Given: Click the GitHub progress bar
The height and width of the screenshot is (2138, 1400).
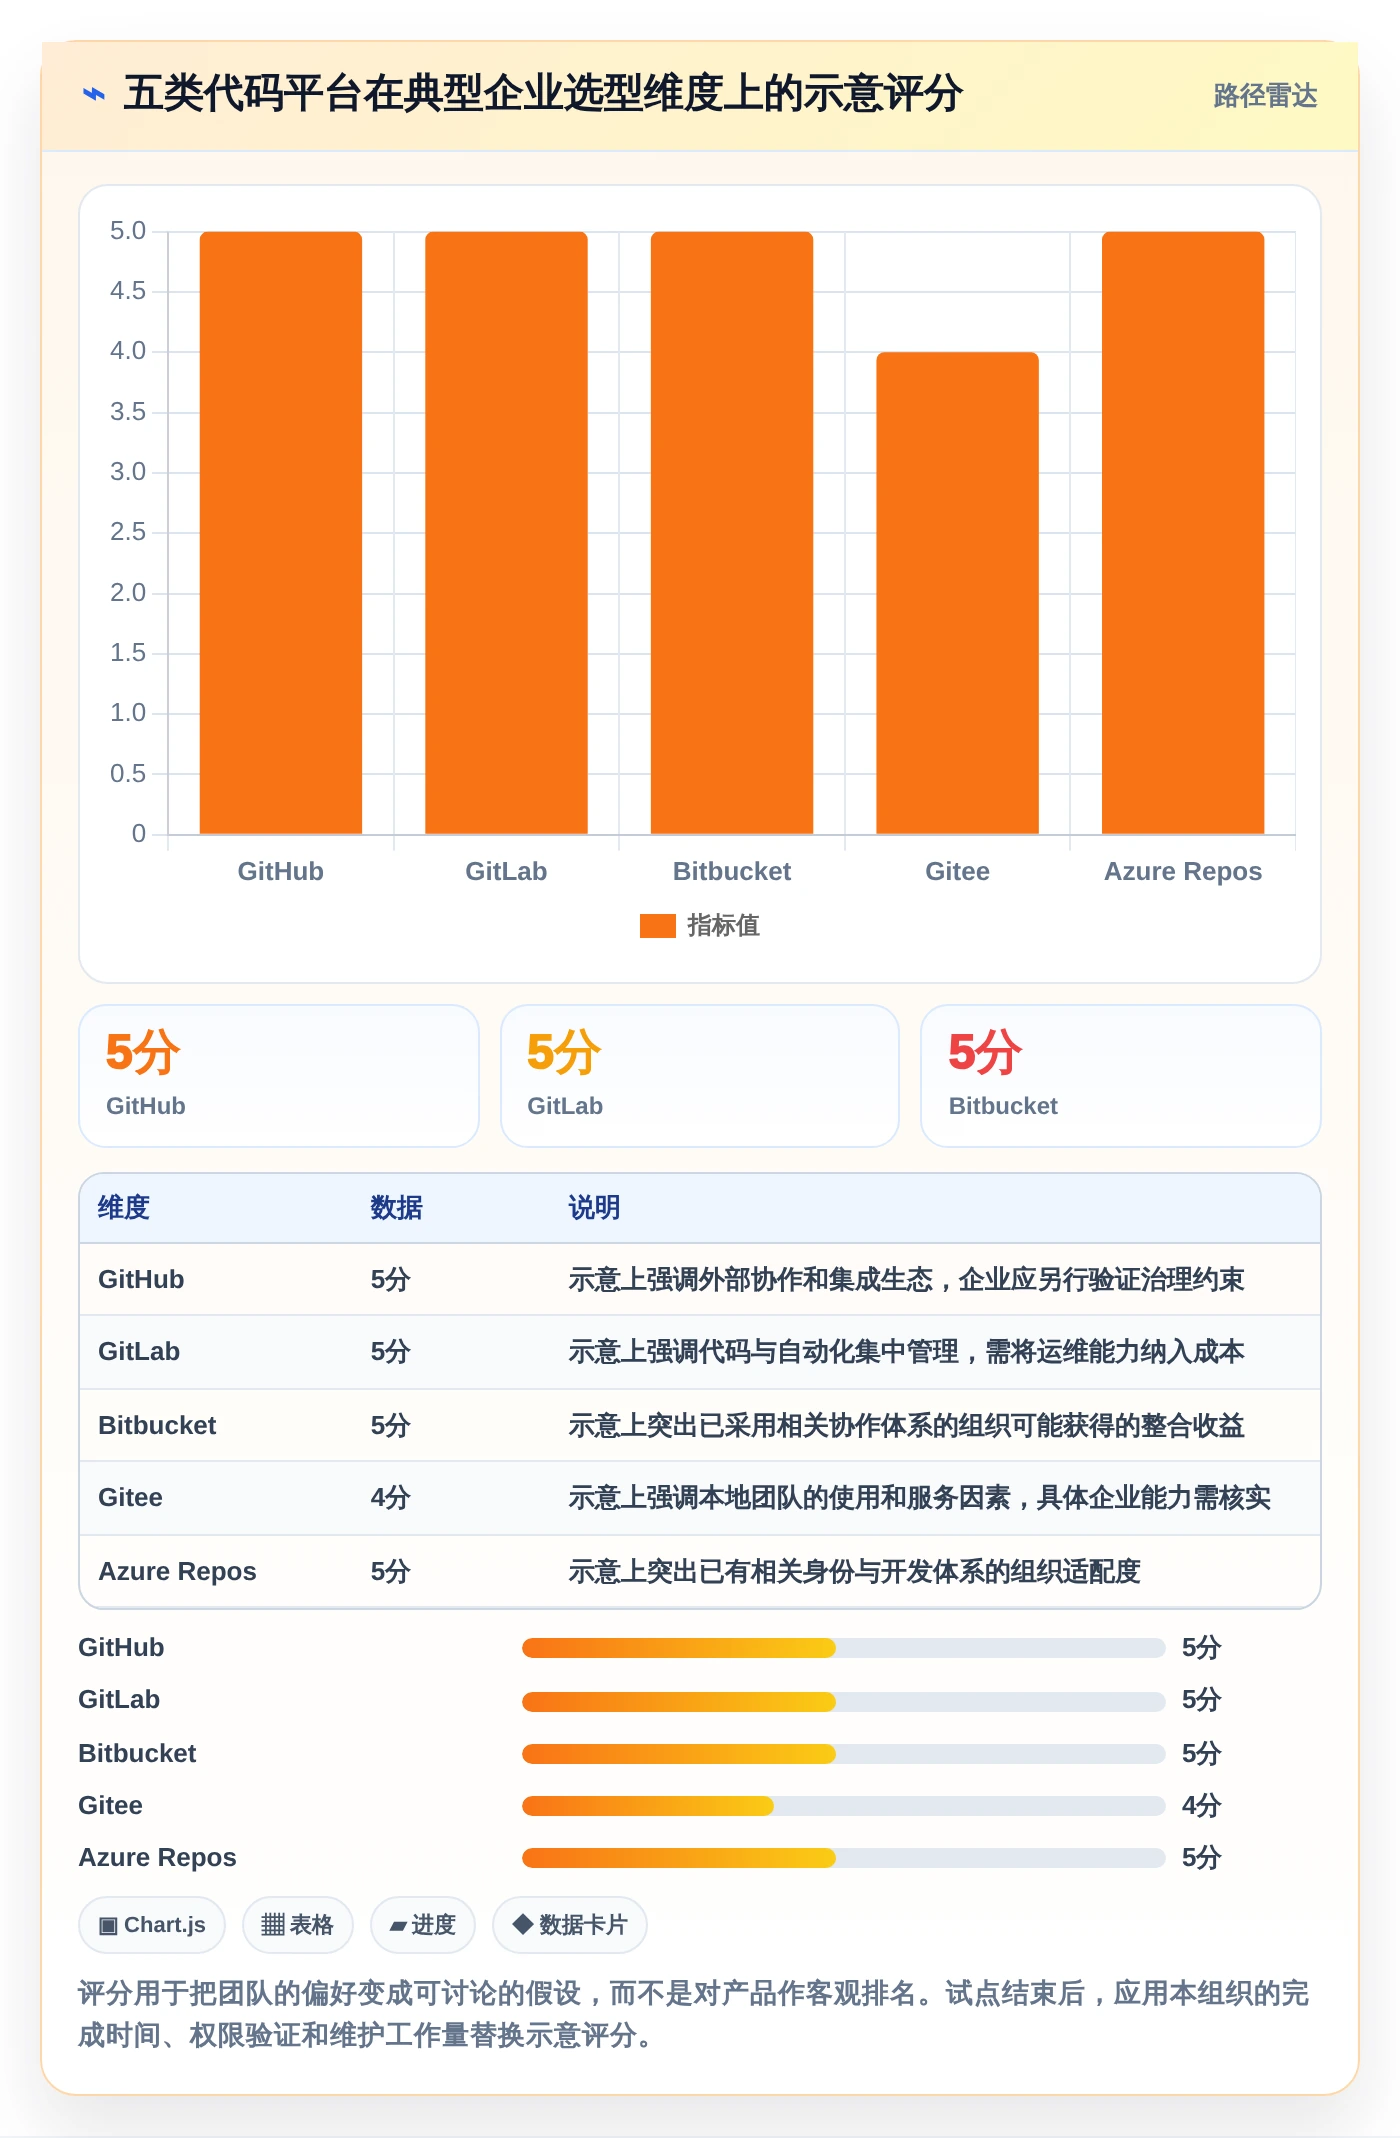Looking at the screenshot, I should point(843,1648).
